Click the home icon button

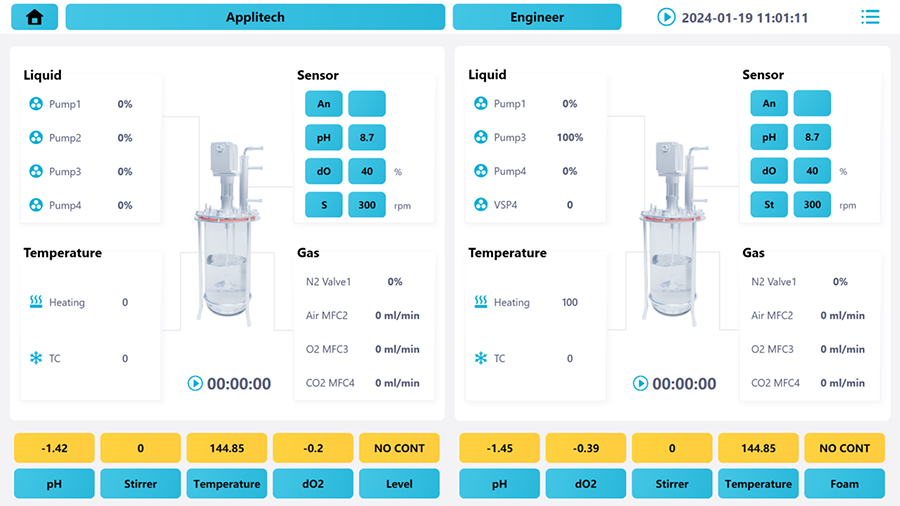(35, 17)
